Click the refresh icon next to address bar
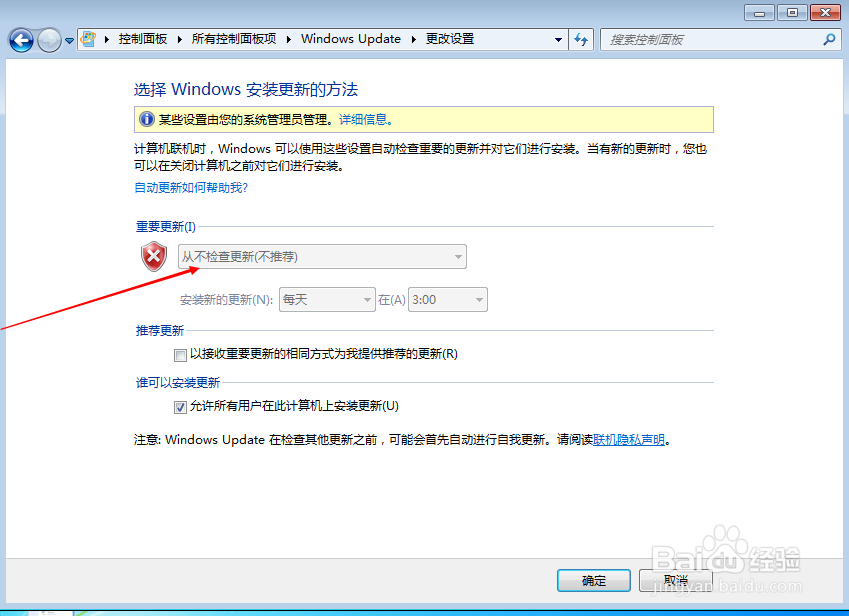Image resolution: width=849 pixels, height=616 pixels. point(581,40)
